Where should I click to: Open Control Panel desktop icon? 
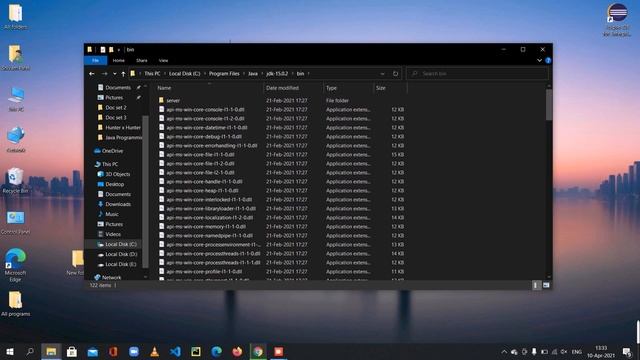(x=16, y=223)
